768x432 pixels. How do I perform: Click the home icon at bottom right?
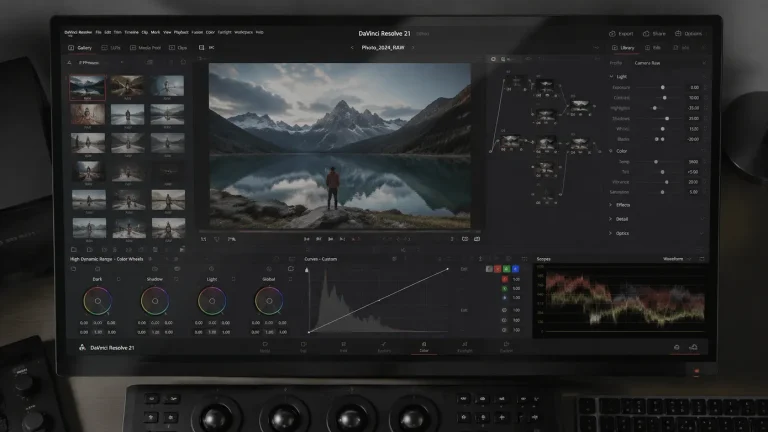(676, 347)
